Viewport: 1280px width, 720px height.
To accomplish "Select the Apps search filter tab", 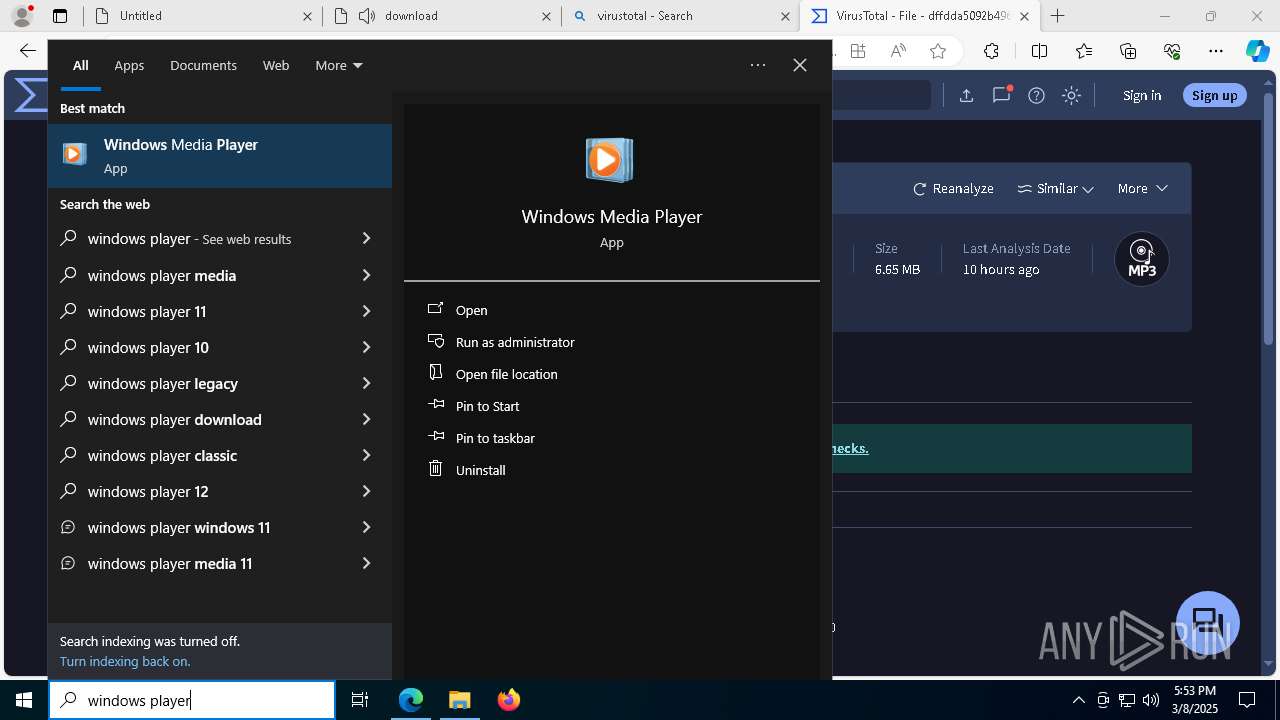I will 129,65.
